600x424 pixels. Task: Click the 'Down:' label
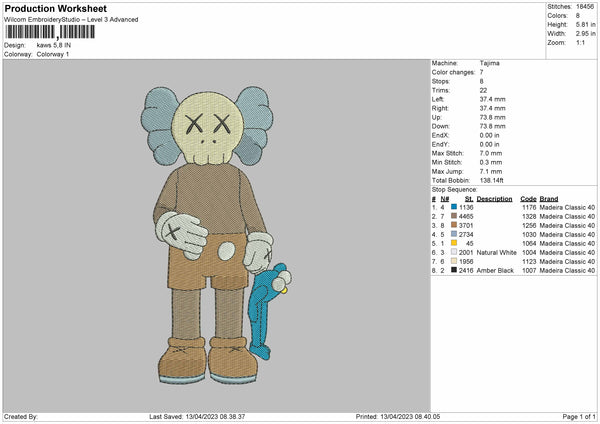pyautogui.click(x=440, y=126)
